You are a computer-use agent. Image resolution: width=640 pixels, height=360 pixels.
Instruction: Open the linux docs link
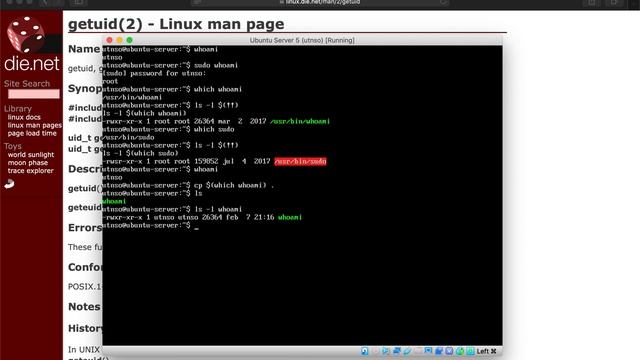pos(24,117)
